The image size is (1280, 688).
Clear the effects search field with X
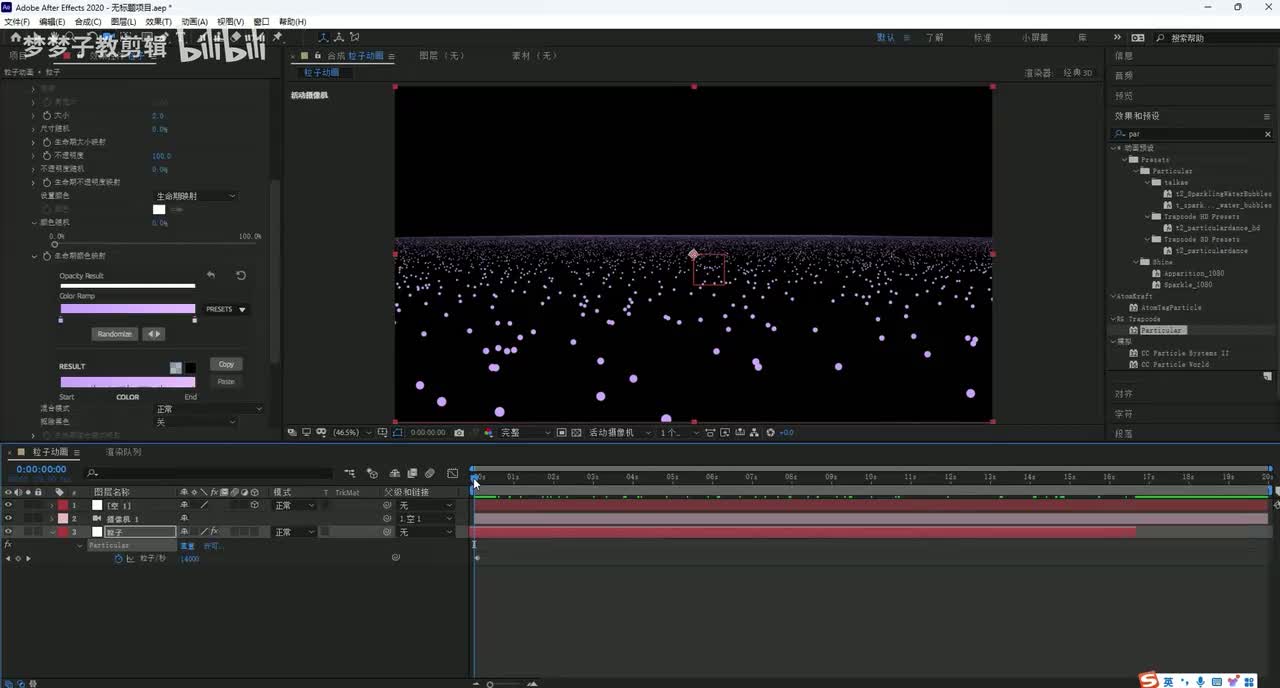(x=1268, y=134)
